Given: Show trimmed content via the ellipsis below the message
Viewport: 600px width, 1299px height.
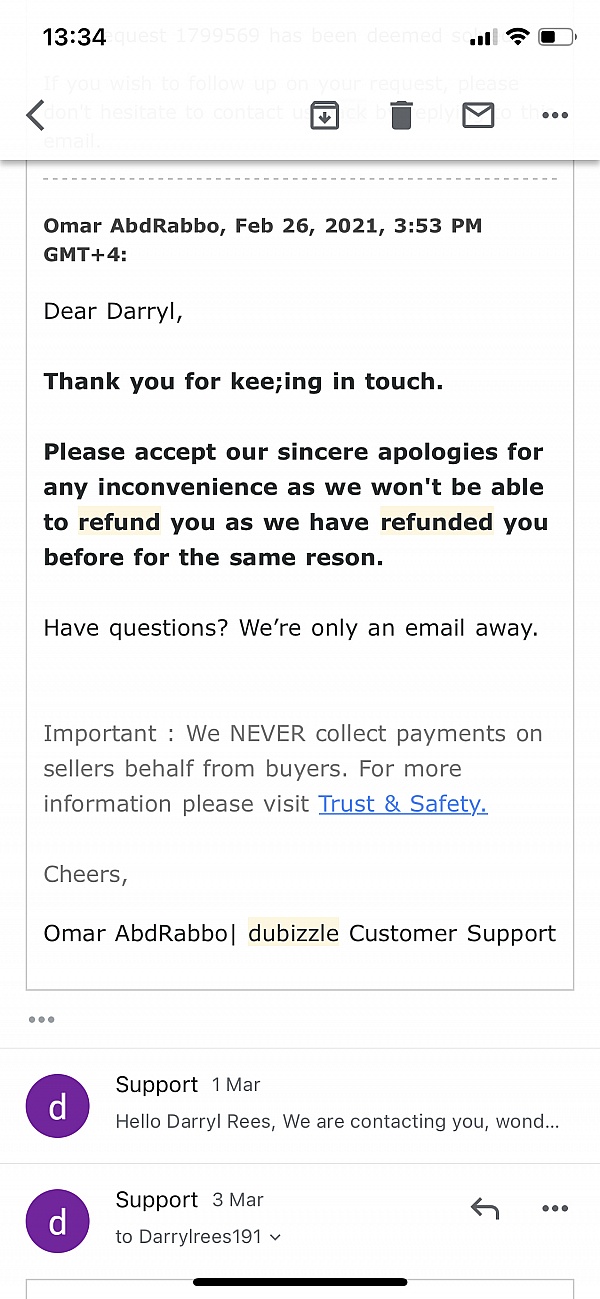Looking at the screenshot, I should [42, 1019].
